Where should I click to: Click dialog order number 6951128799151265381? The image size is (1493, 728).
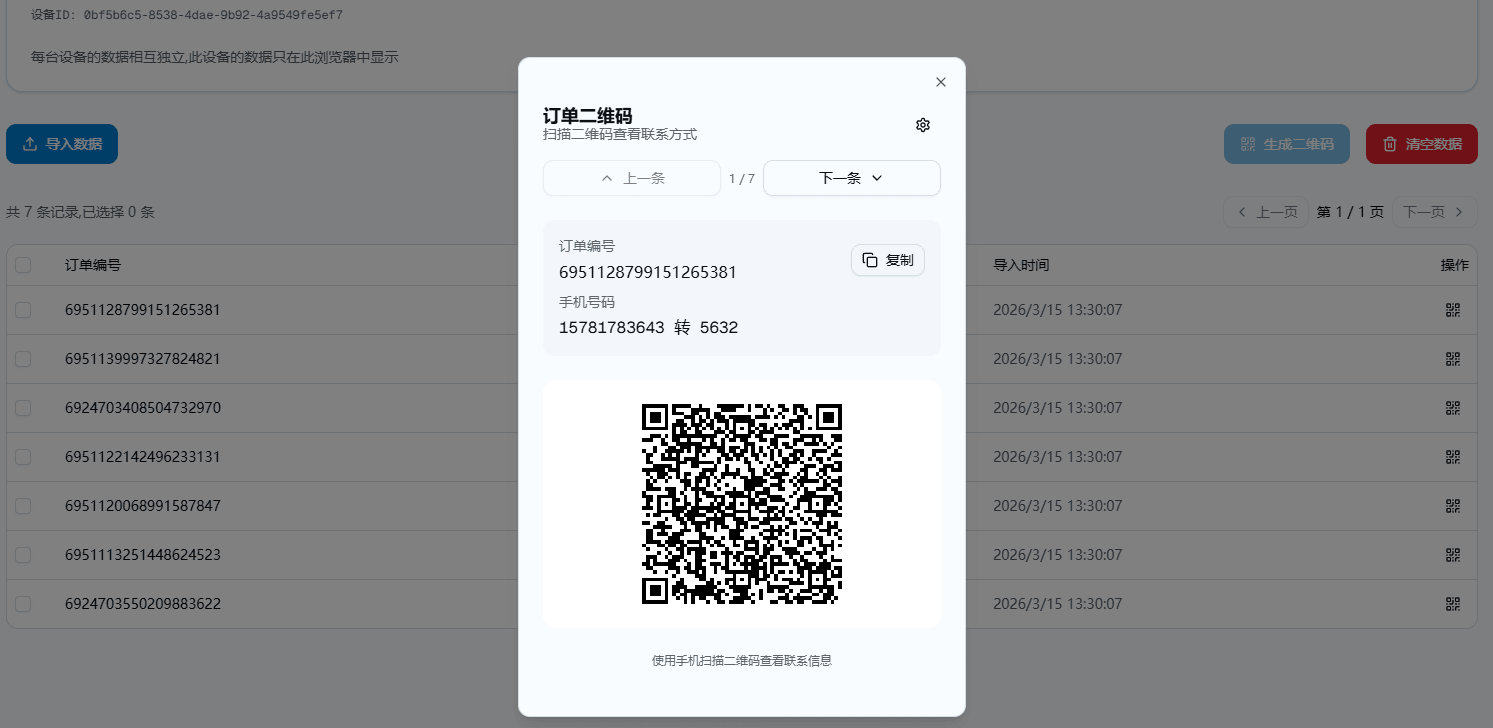pos(648,272)
